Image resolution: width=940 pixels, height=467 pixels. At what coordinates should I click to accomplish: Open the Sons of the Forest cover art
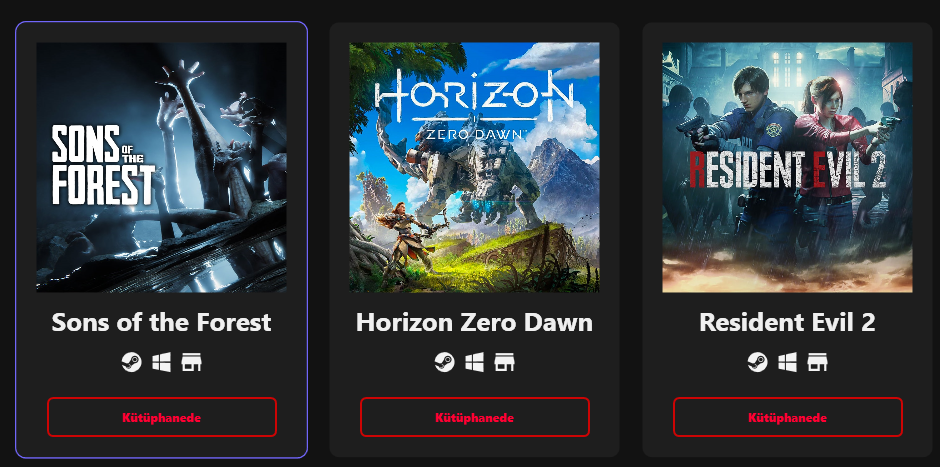pyautogui.click(x=161, y=167)
